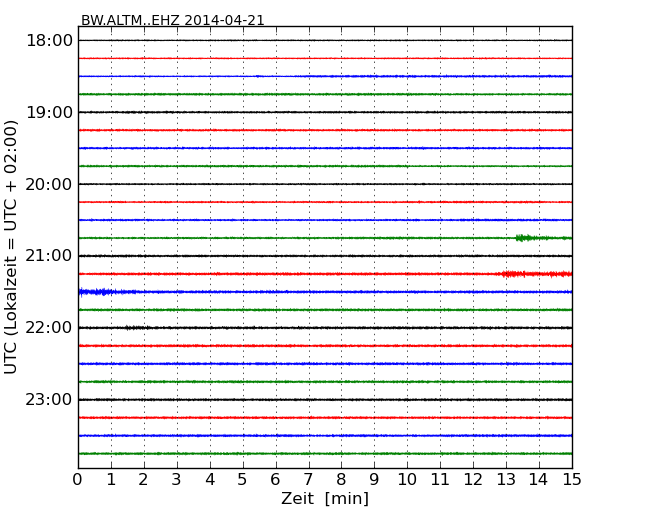
Task: Click the x-axis tick label 5
Action: [243, 480]
